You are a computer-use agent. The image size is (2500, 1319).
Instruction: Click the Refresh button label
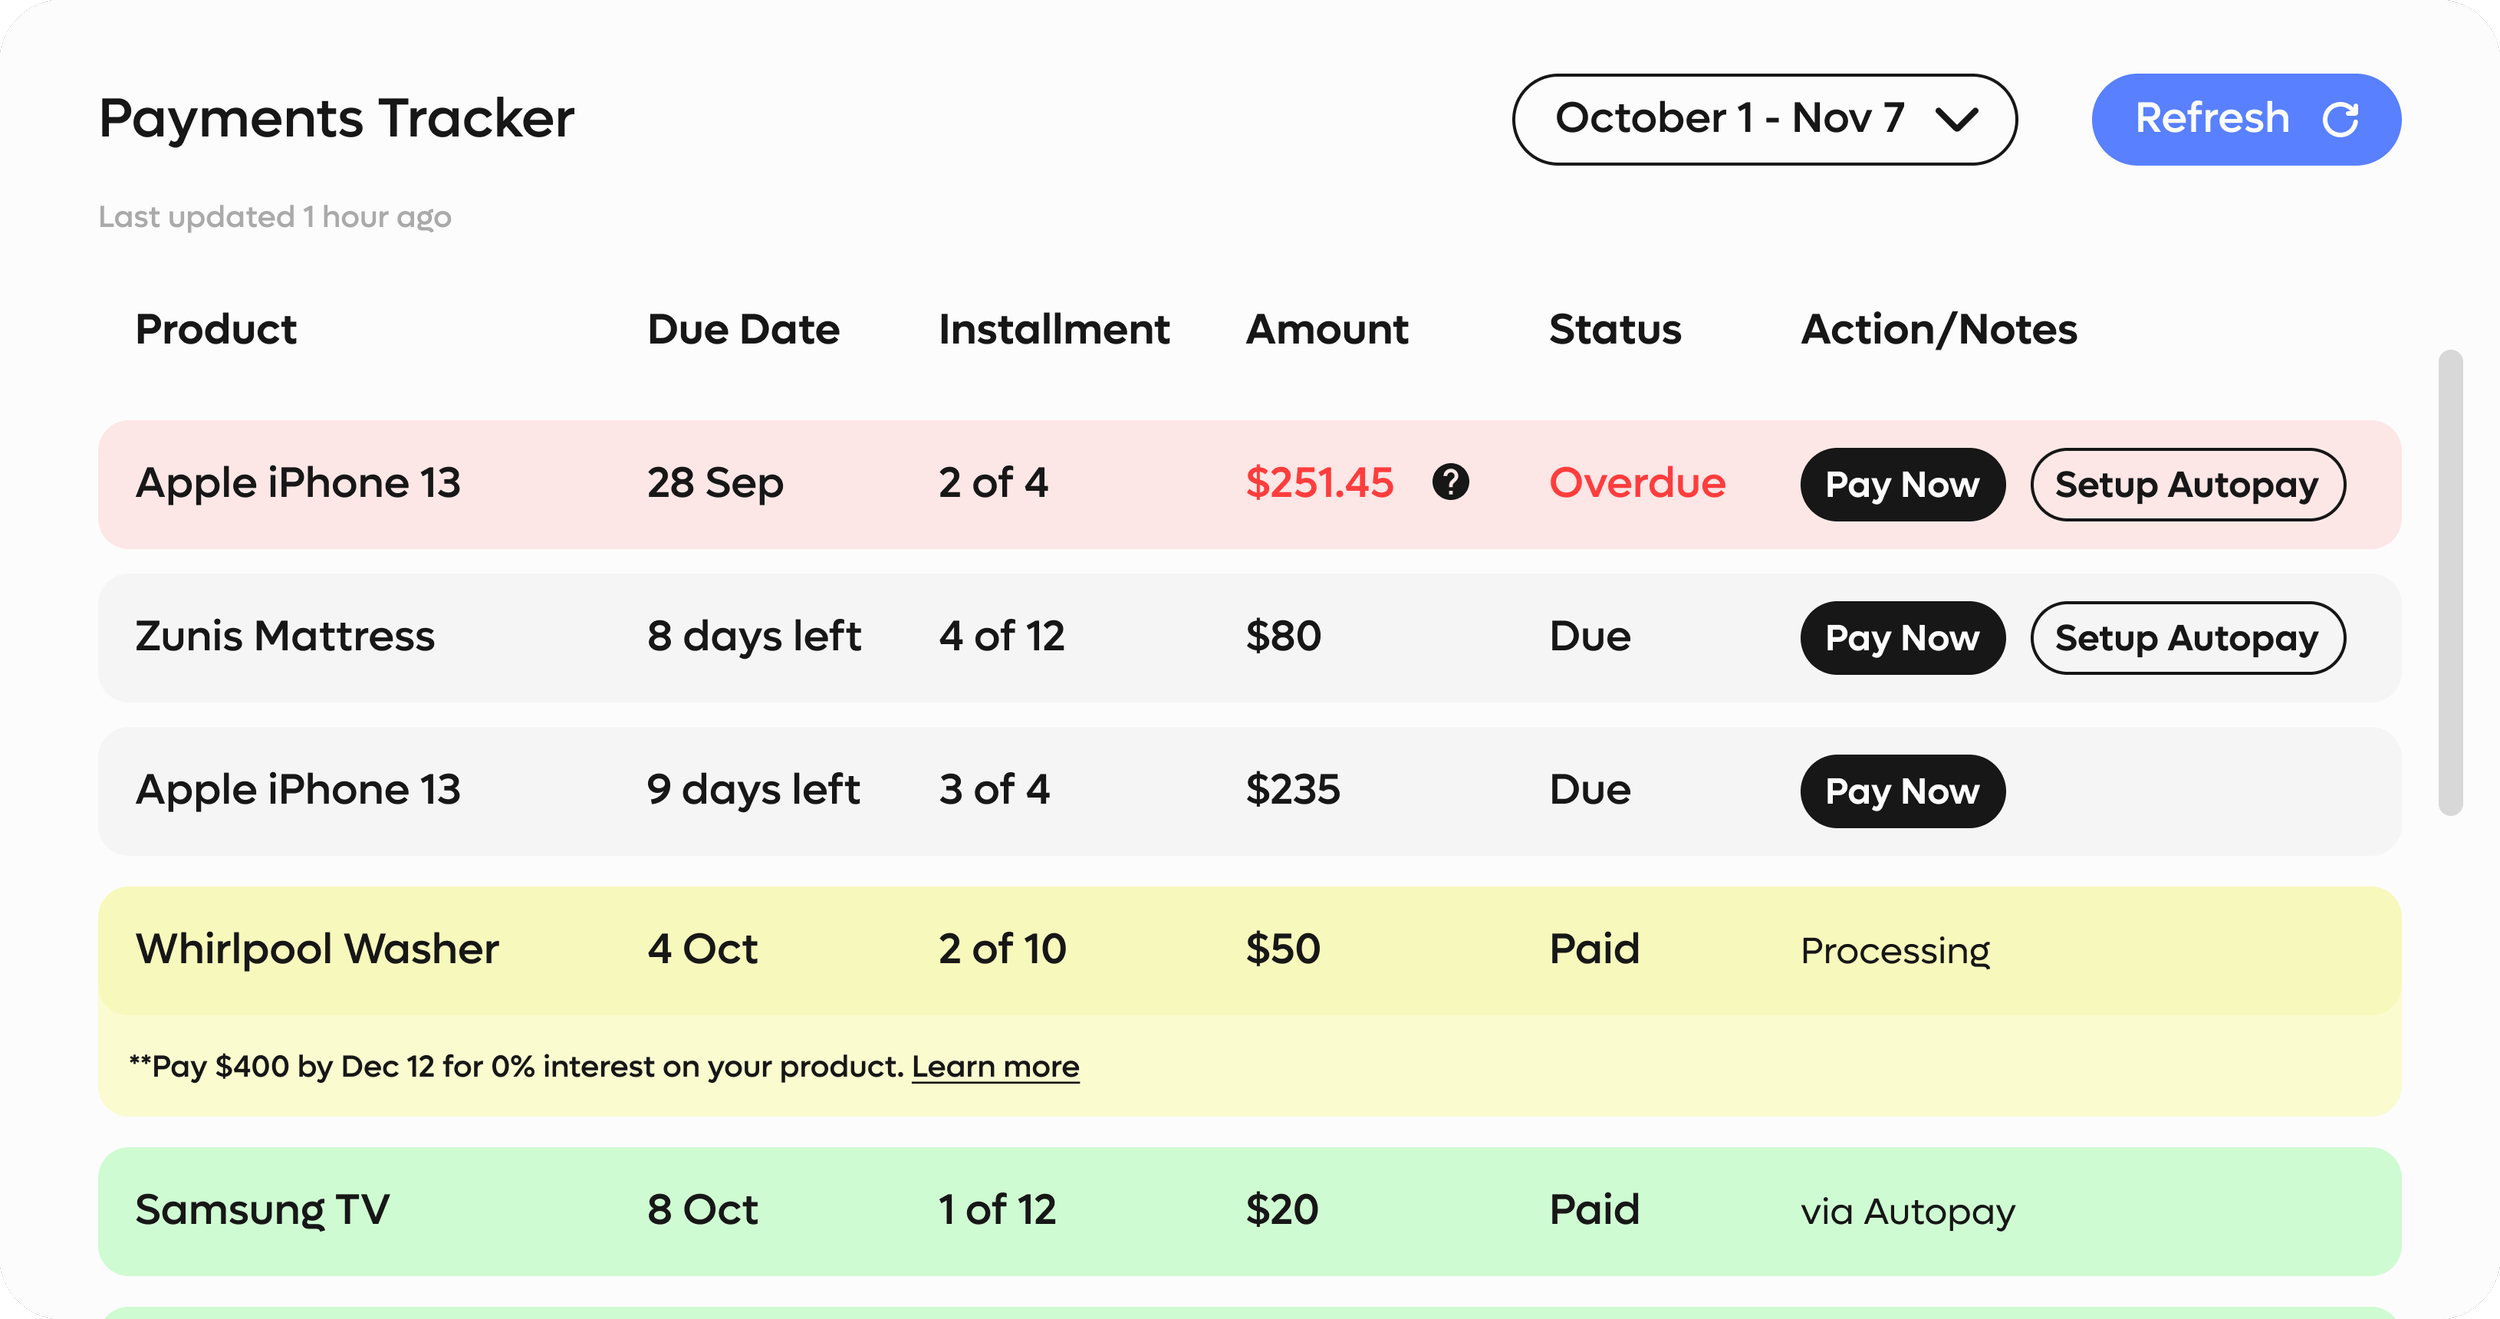[x=2212, y=118]
